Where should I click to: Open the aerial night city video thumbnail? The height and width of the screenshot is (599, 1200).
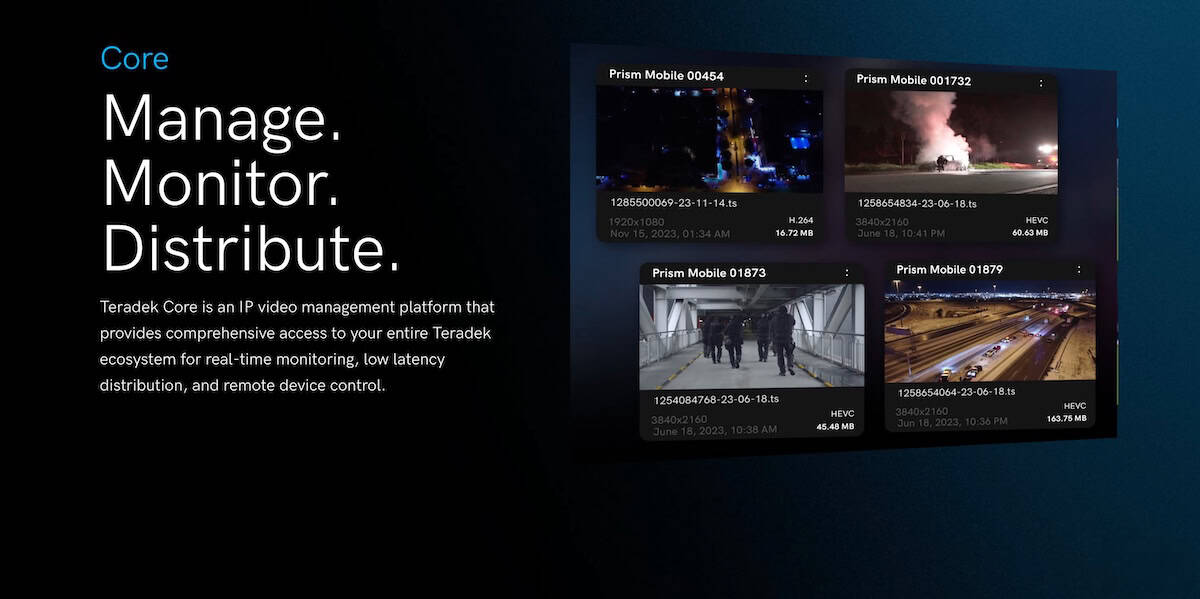[709, 140]
